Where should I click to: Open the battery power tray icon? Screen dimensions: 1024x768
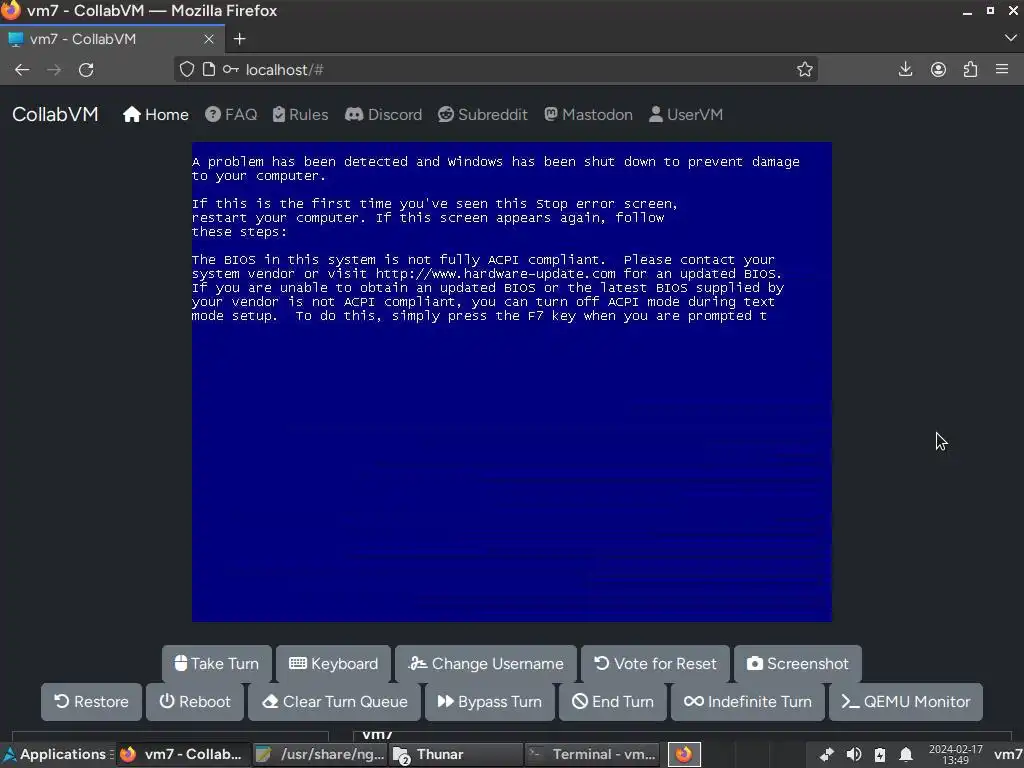pos(880,754)
